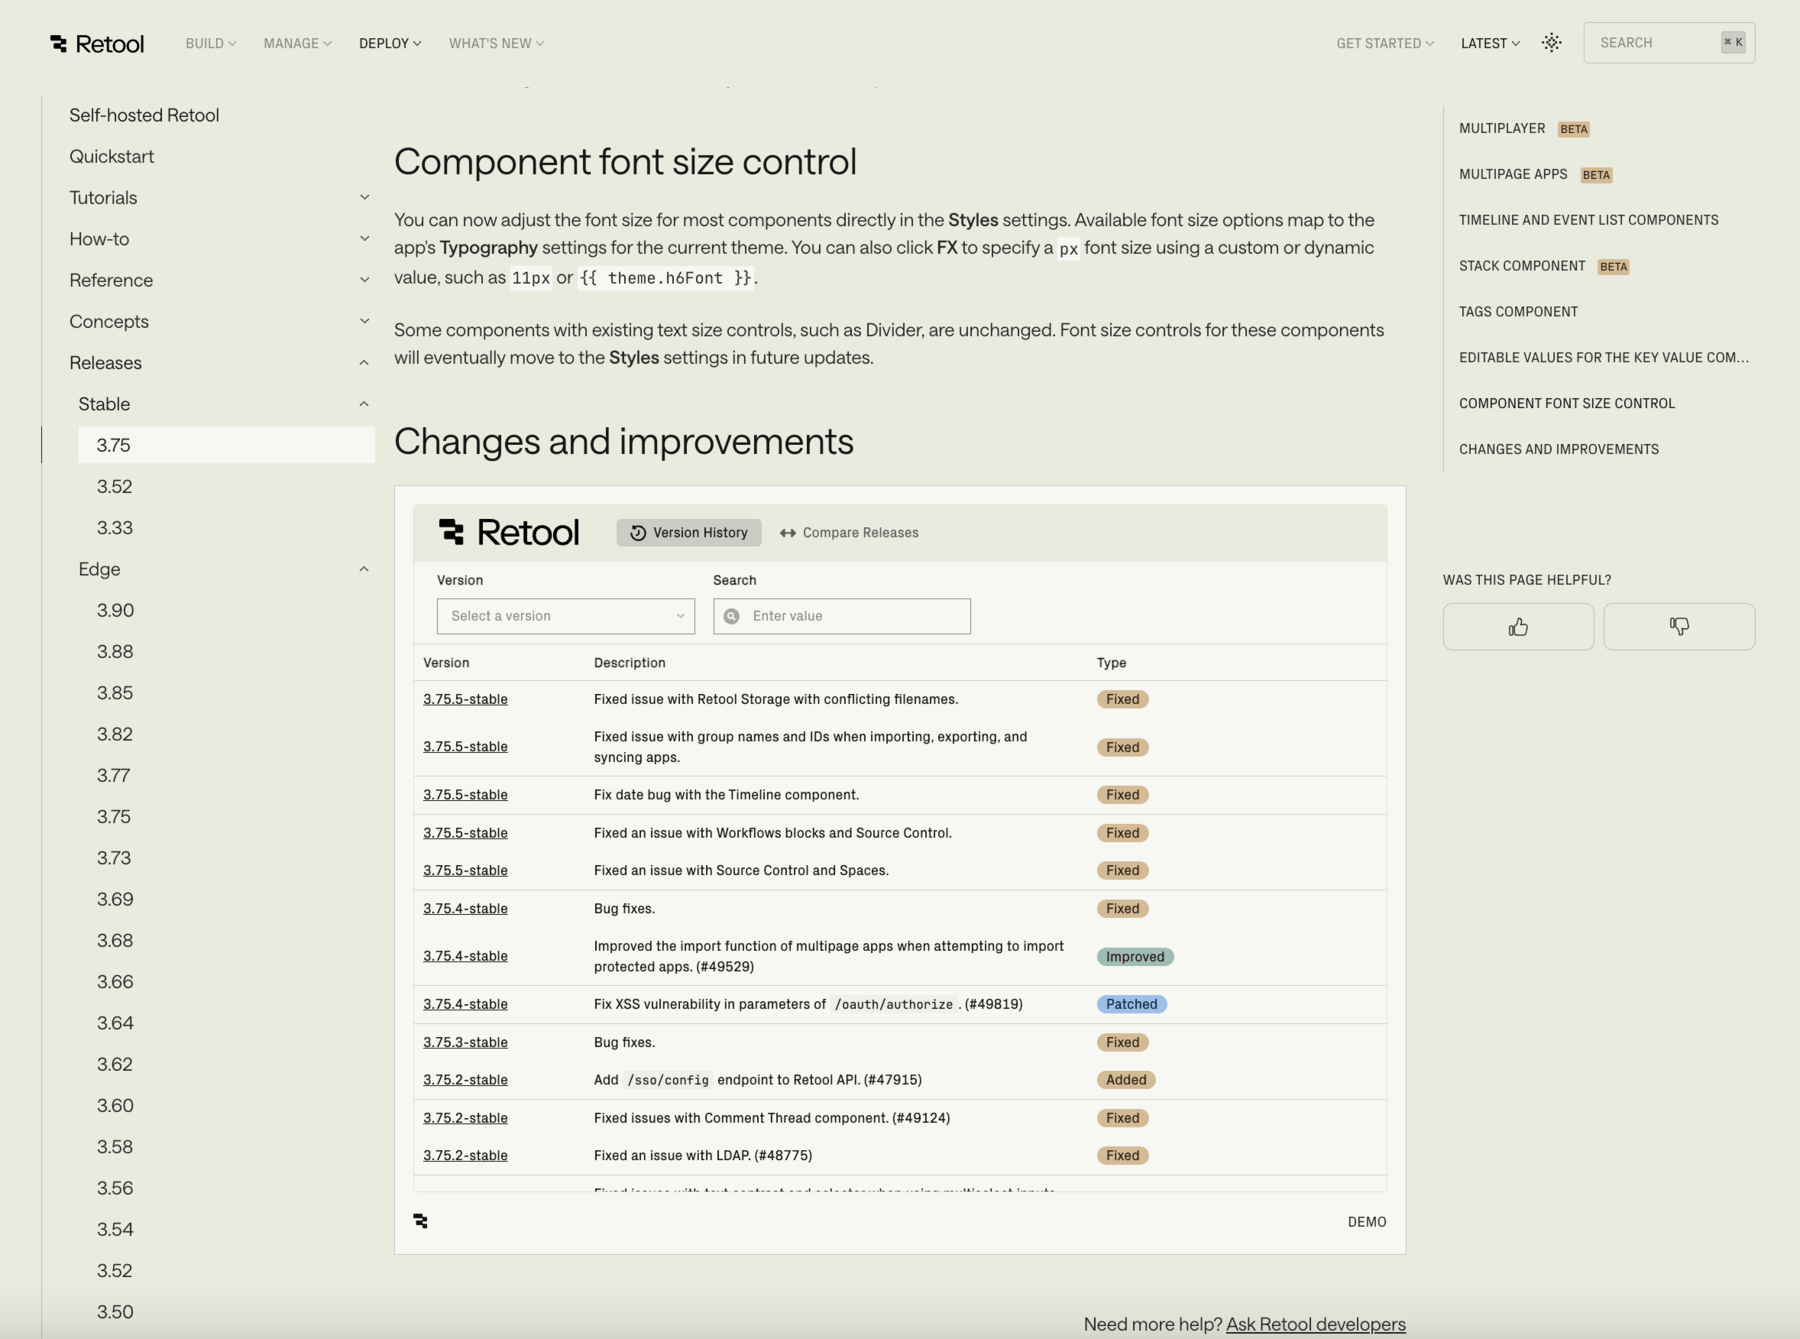Open Ask Retool developers link
This screenshot has height=1339, width=1800.
click(1315, 1324)
